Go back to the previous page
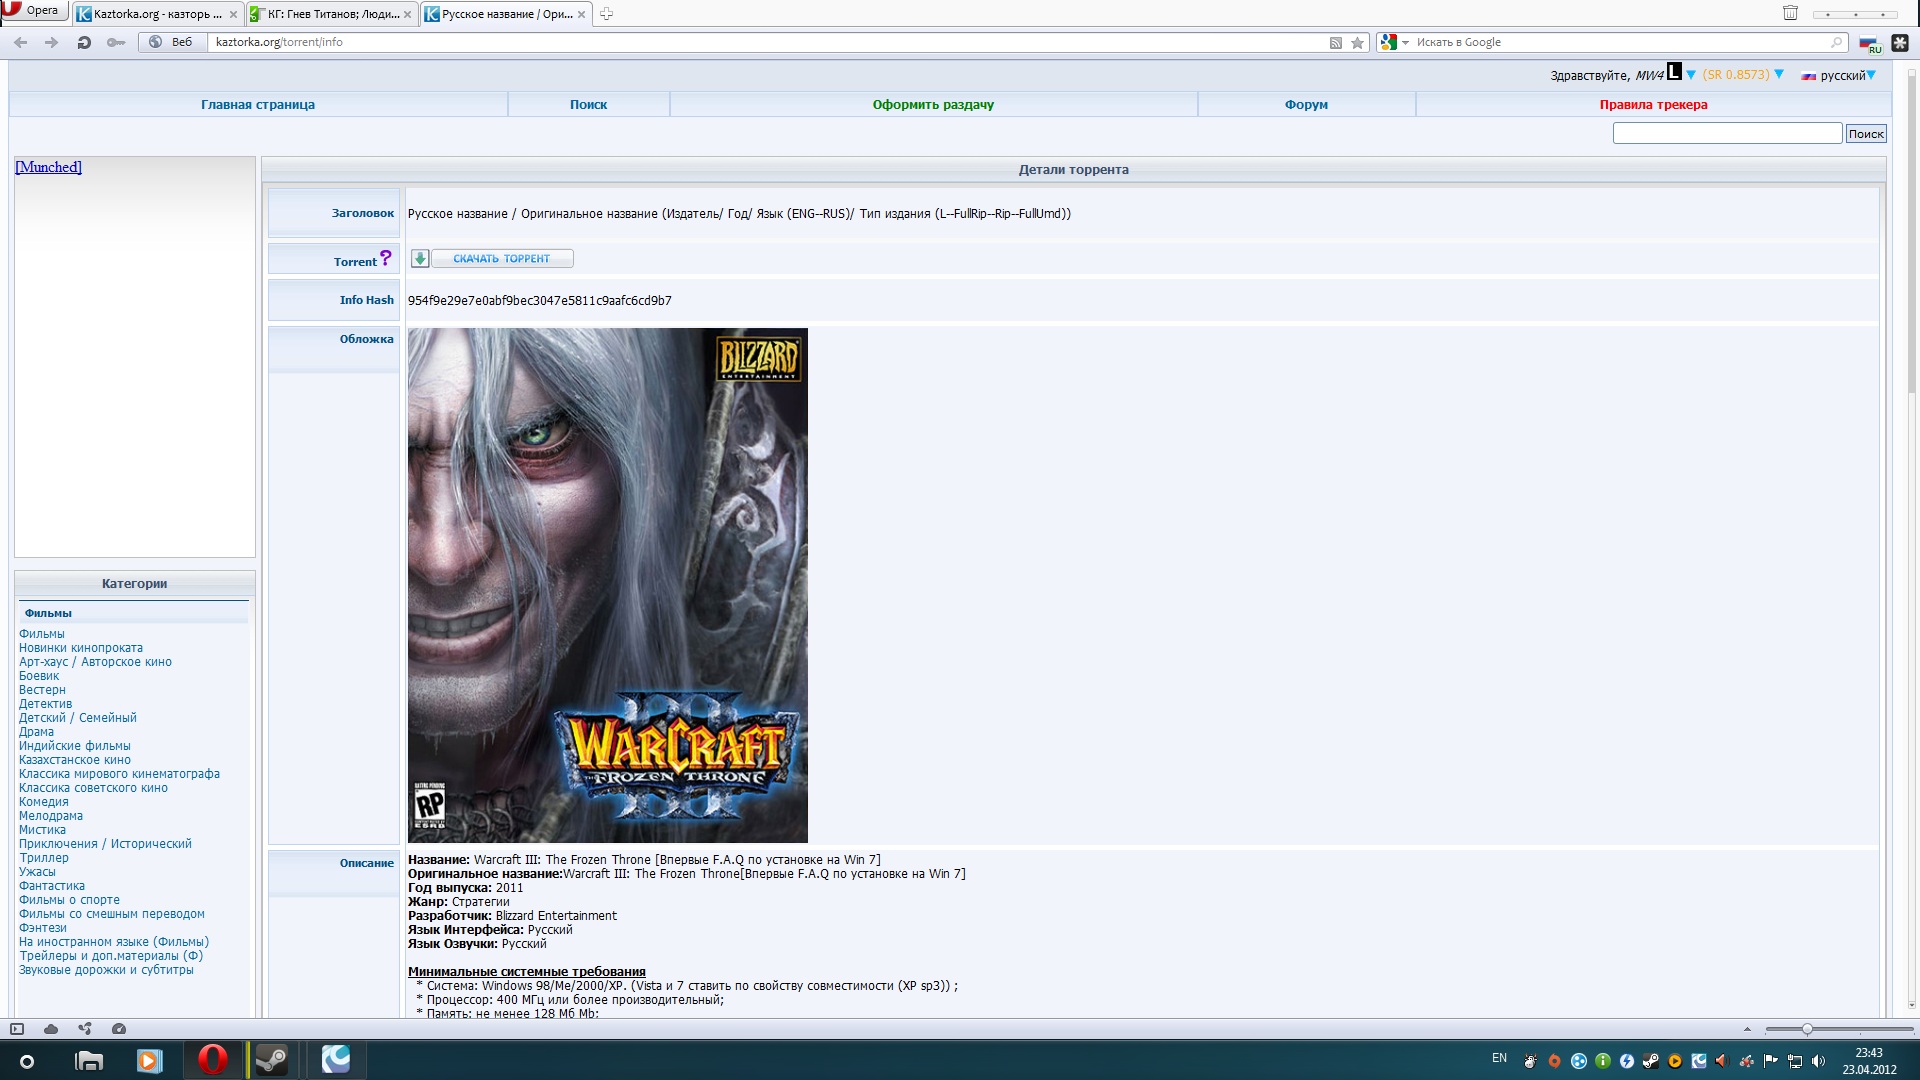Screen dimensions: 1920x1080 pyautogui.click(x=21, y=42)
